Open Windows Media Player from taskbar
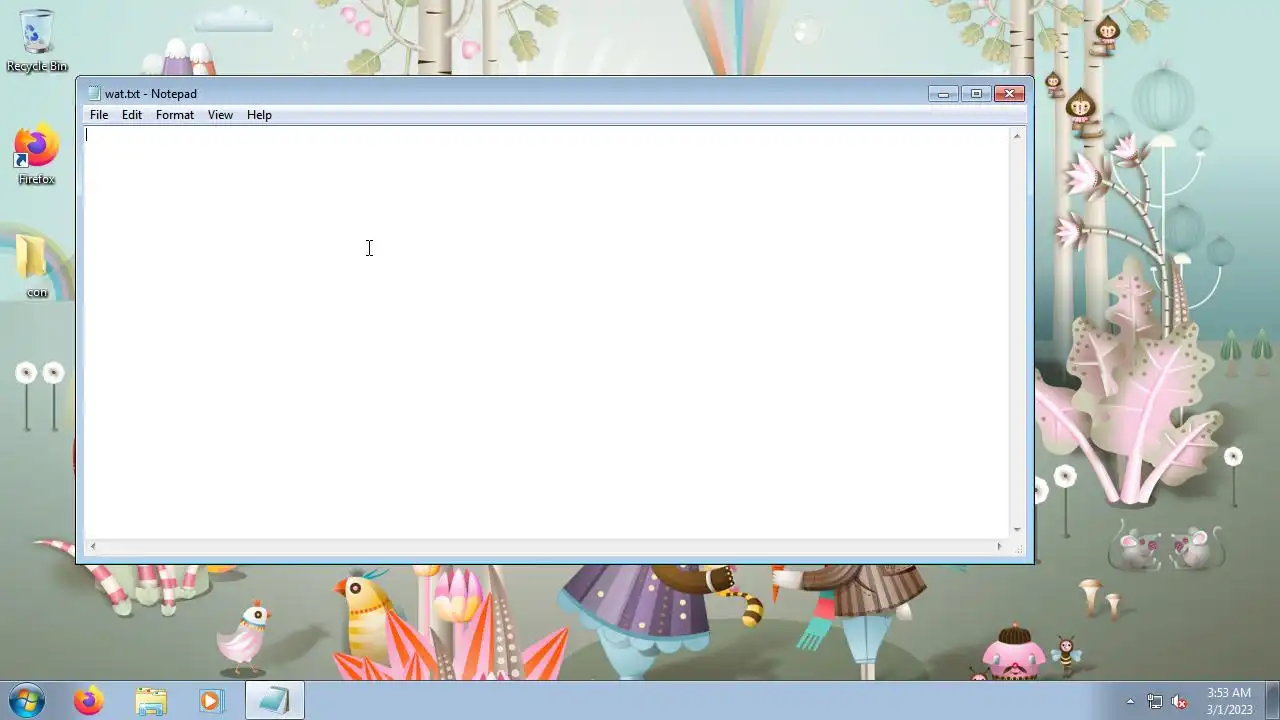The image size is (1280, 720). [x=211, y=701]
